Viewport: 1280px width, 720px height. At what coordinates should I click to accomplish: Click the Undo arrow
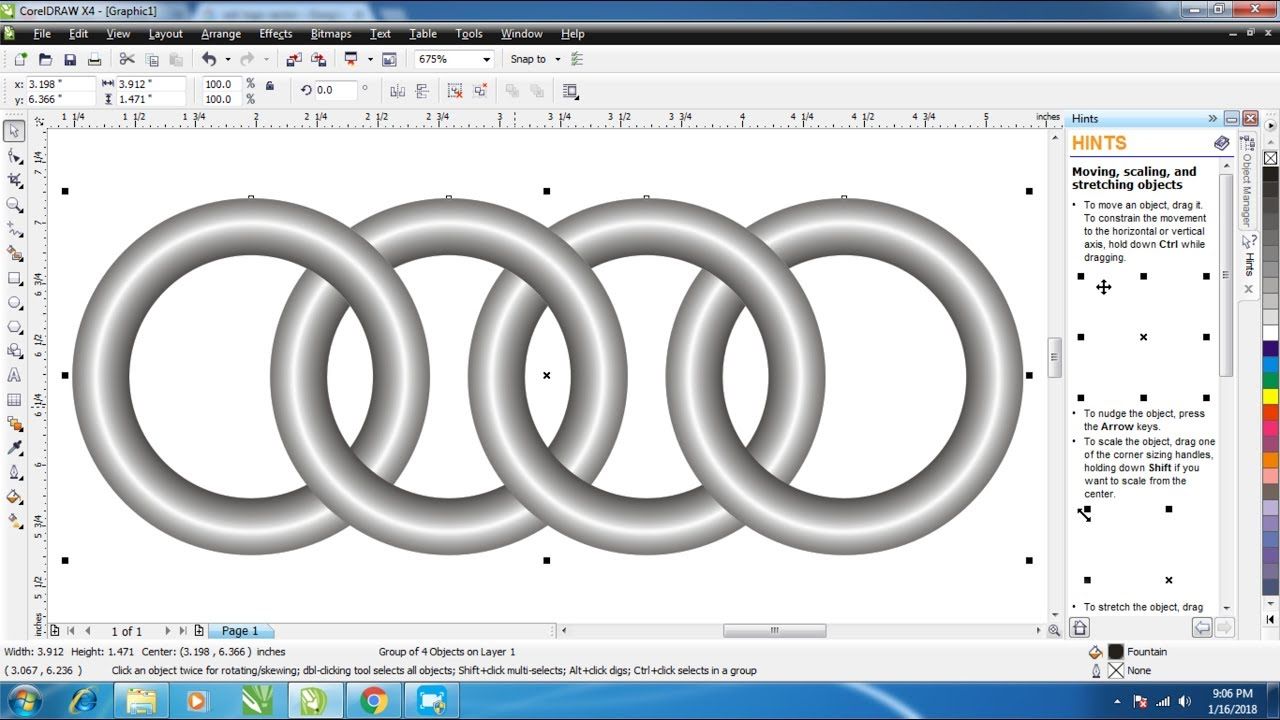click(x=209, y=60)
